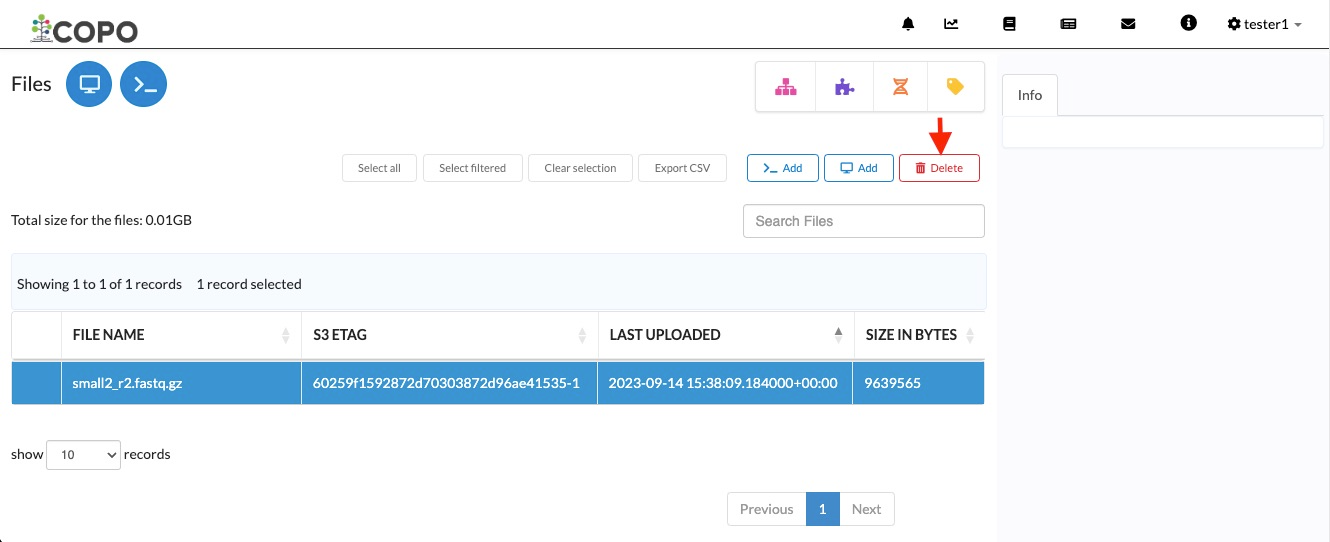1330x542 pixels.
Task: Click the Export CSV button
Action: [x=682, y=168]
